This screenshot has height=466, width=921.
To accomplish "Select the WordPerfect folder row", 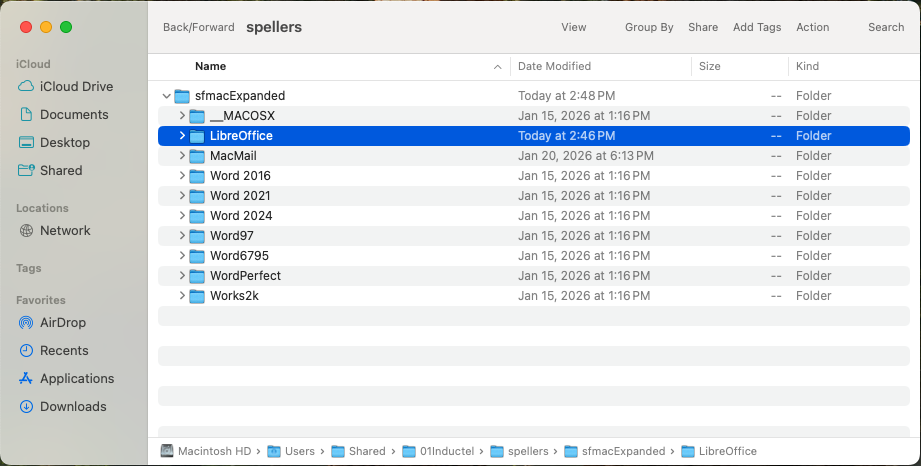I will click(x=245, y=276).
